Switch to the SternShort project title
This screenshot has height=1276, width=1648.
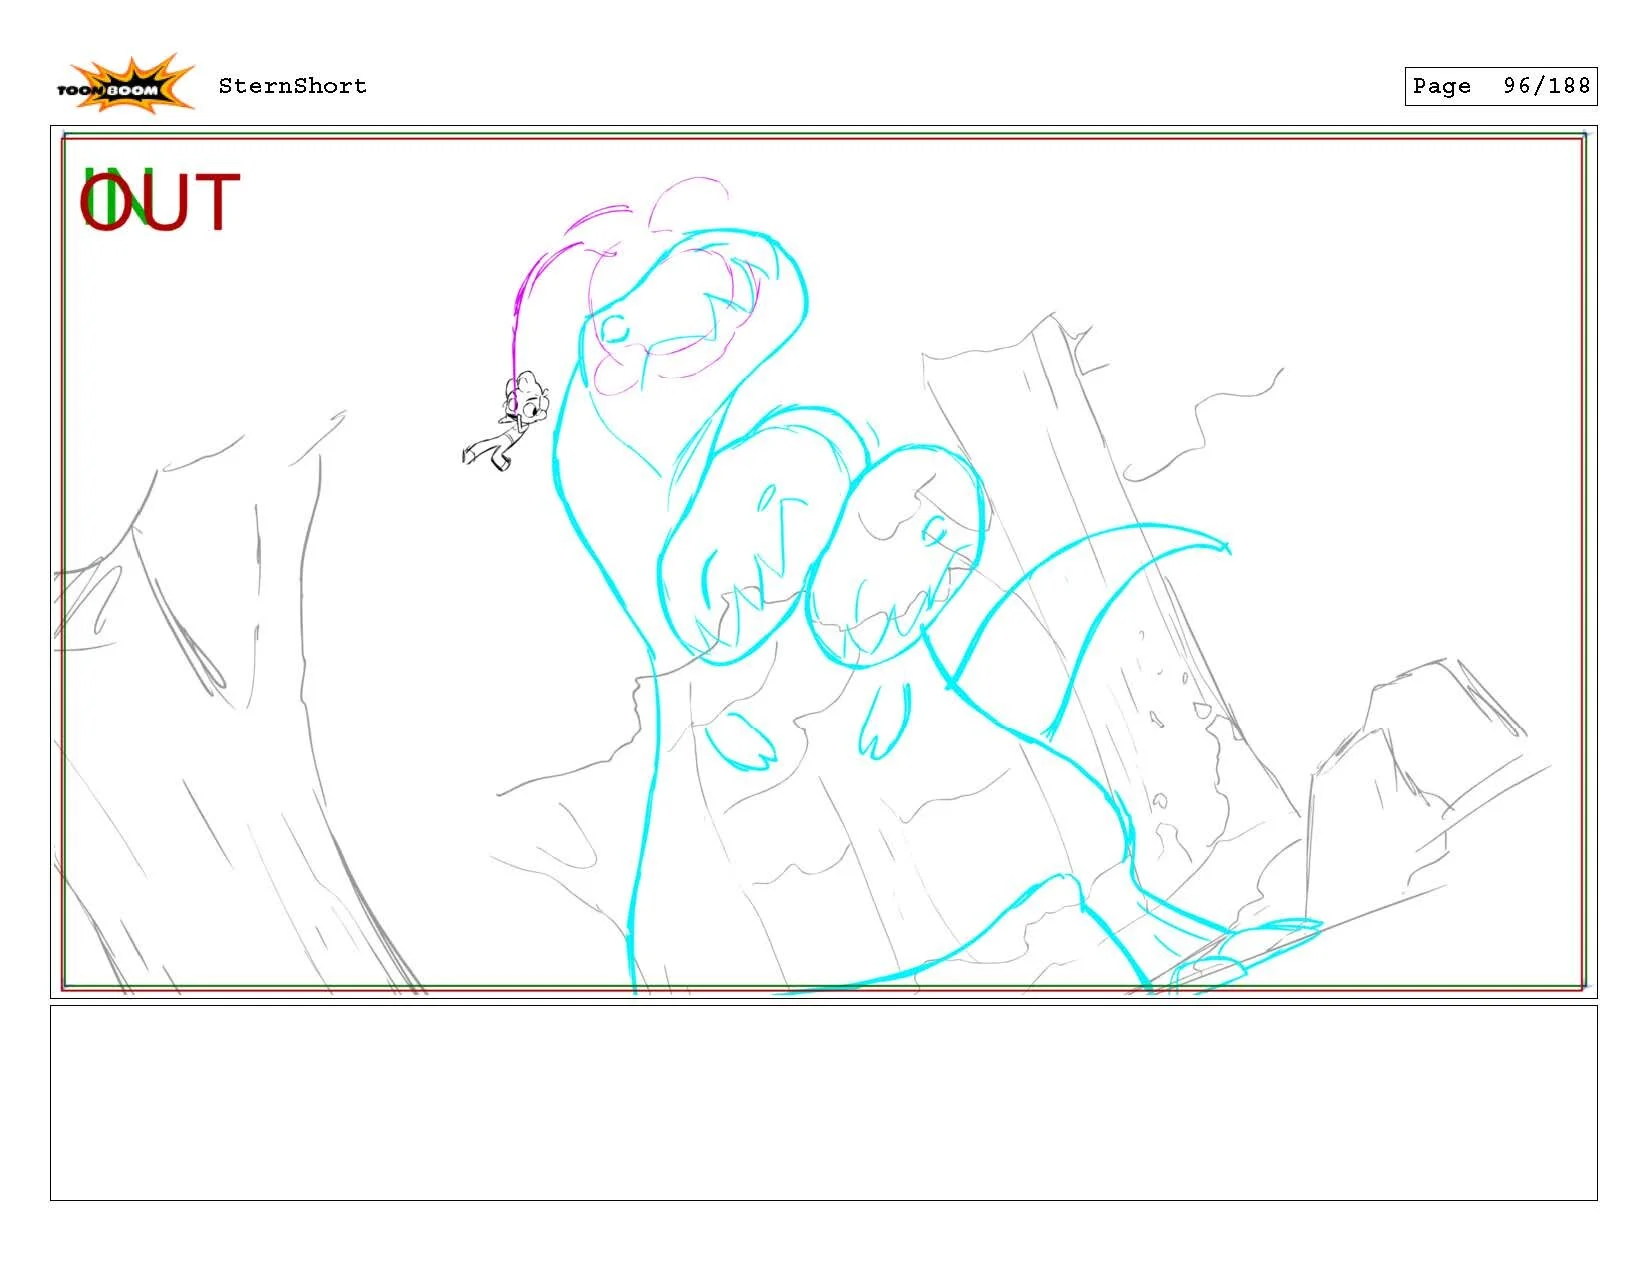click(290, 86)
